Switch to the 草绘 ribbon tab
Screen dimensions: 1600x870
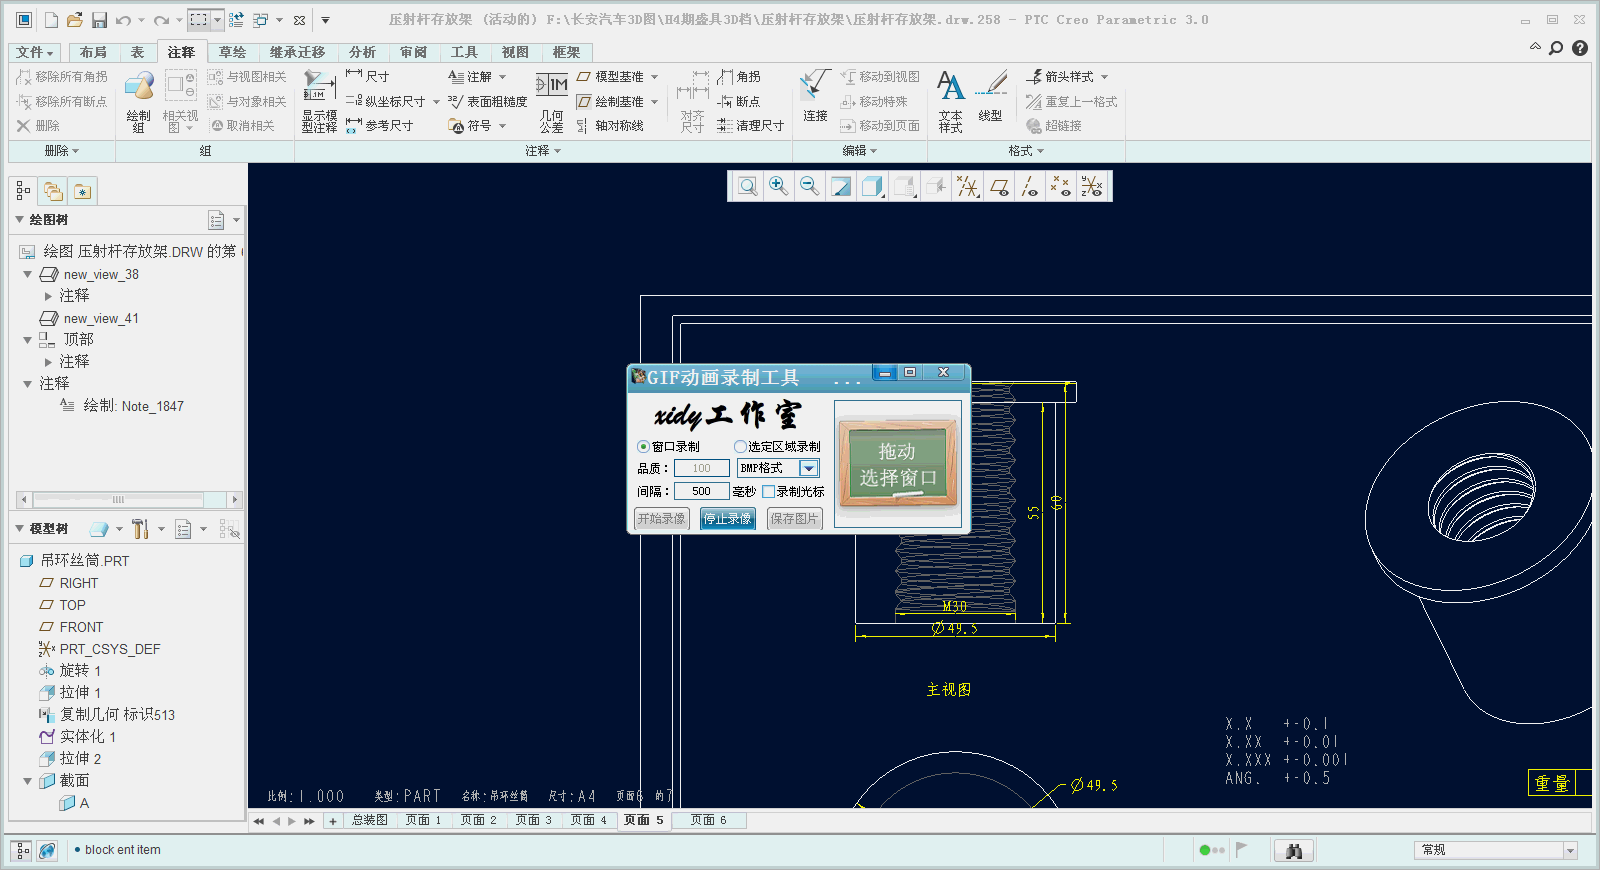[232, 52]
